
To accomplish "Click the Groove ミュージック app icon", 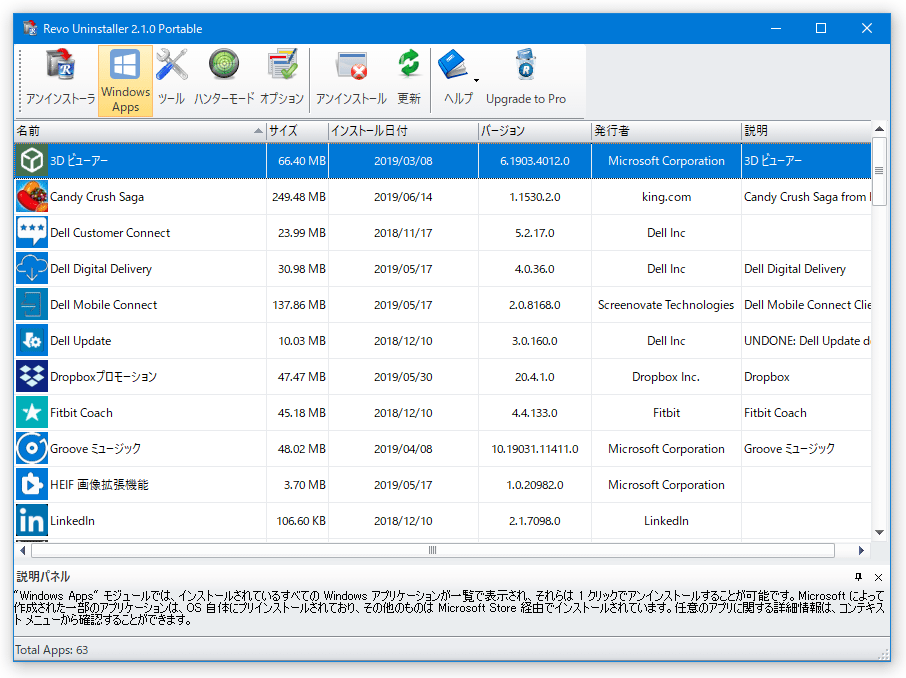I will [31, 449].
